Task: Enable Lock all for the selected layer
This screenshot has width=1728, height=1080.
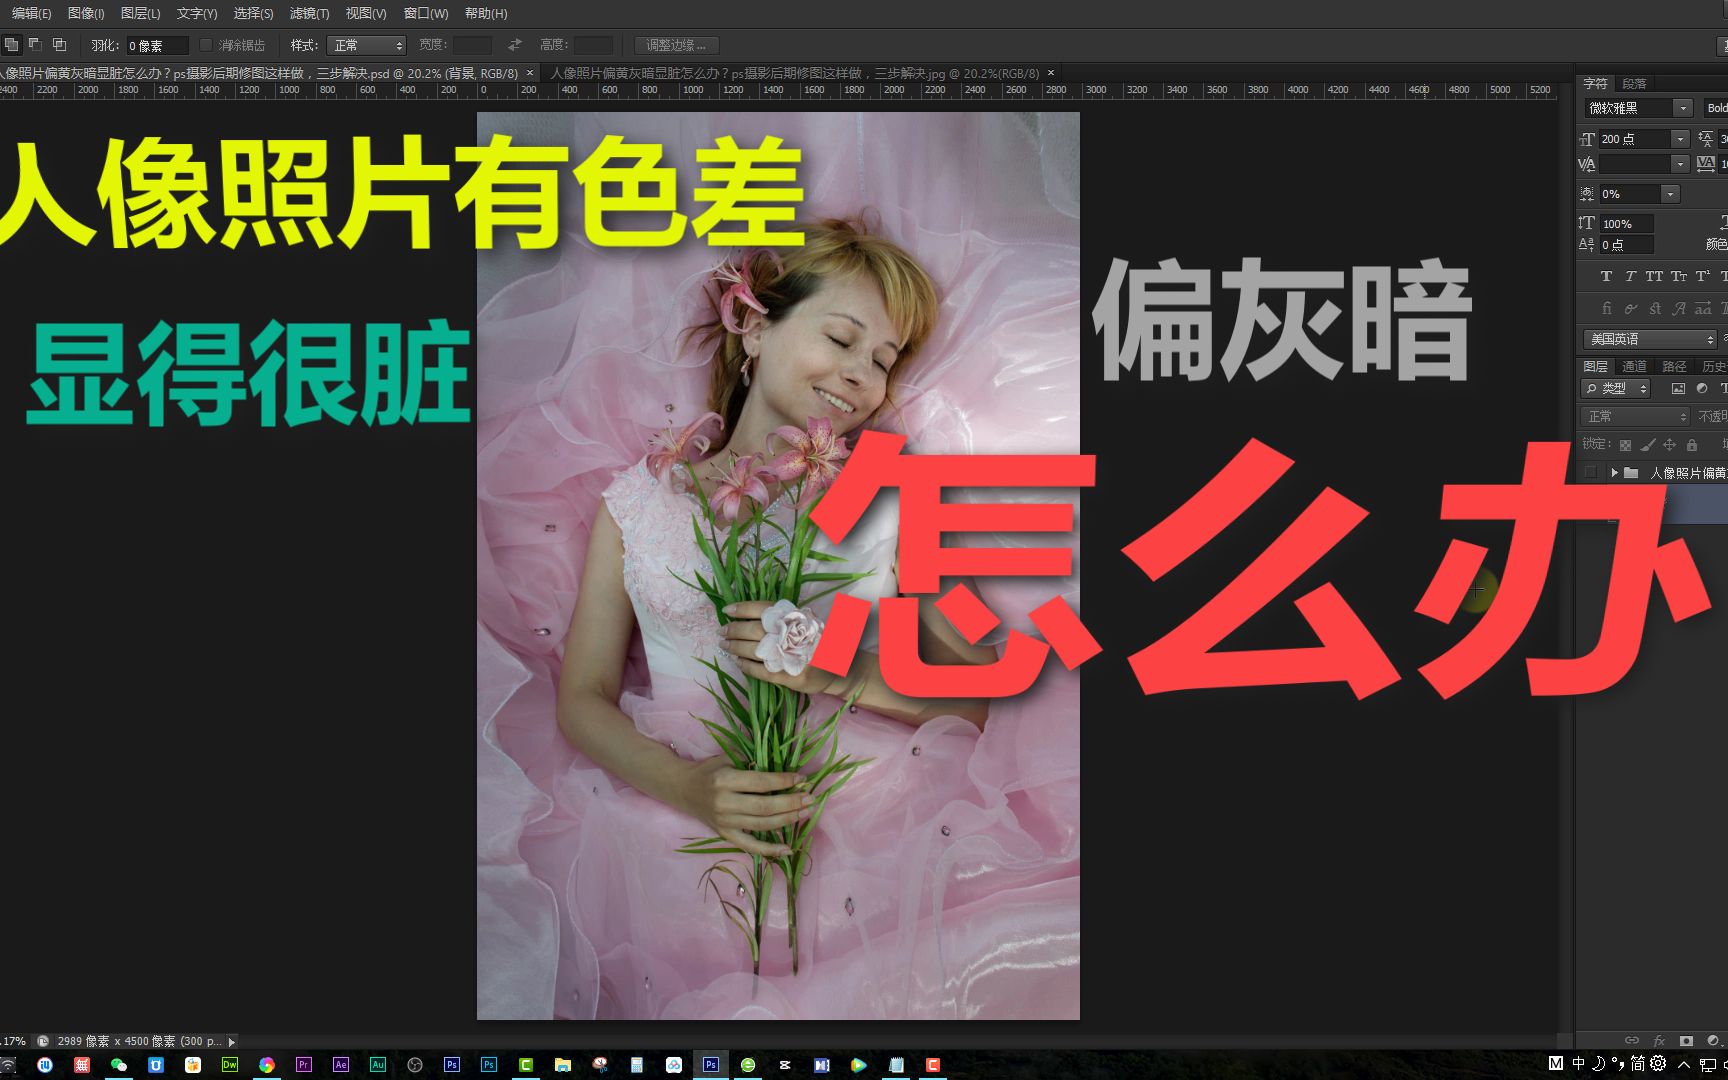Action: 1692,445
